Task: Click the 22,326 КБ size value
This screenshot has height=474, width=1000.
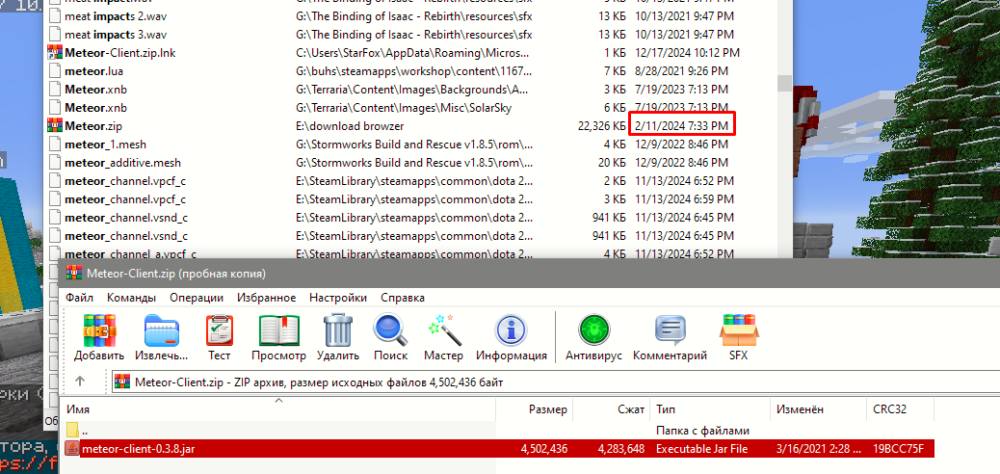Action: pyautogui.click(x=601, y=126)
